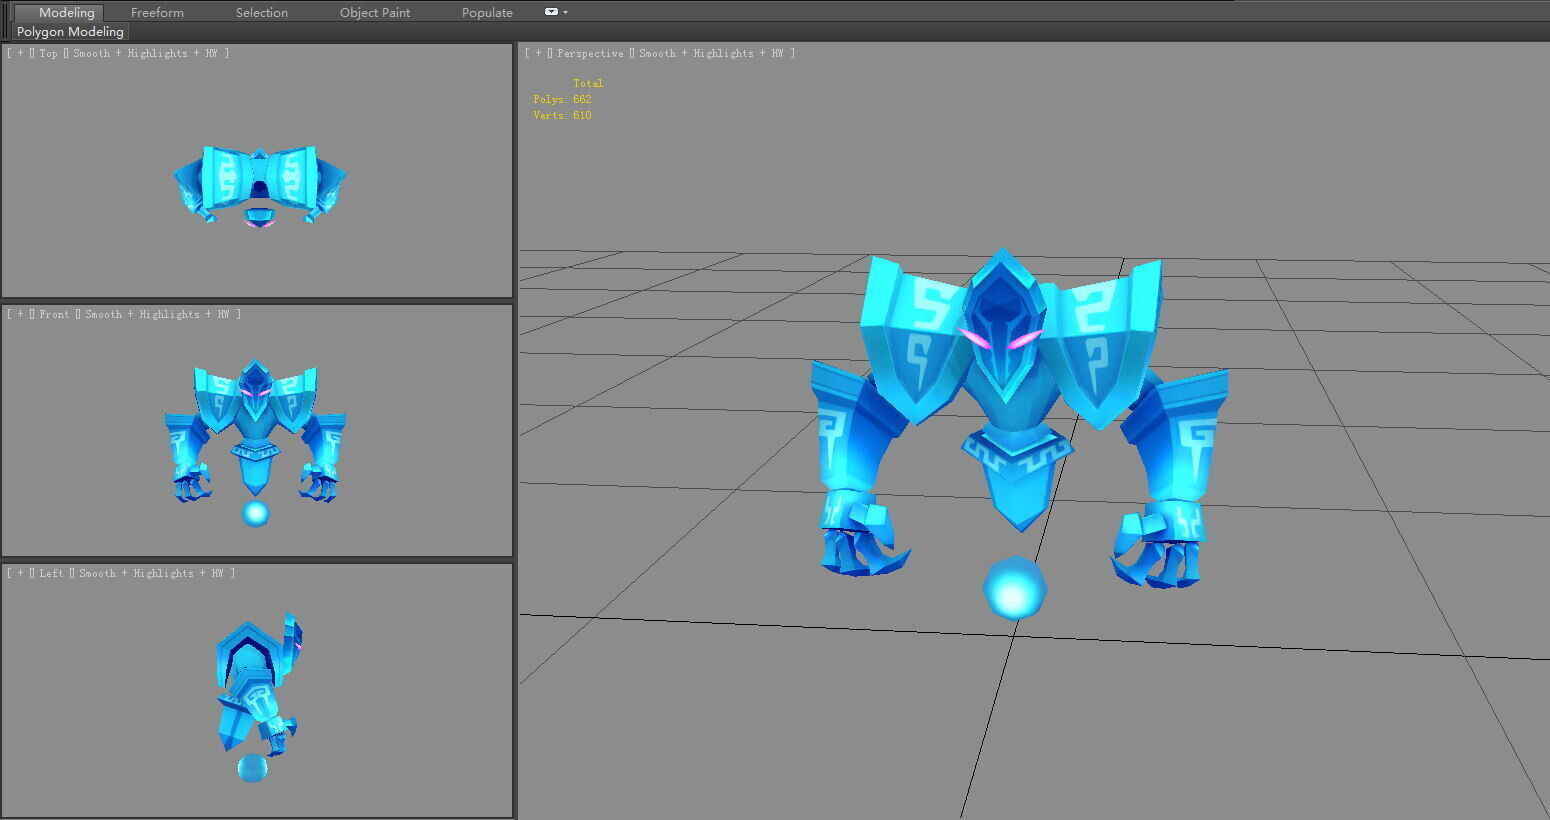This screenshot has height=820, width=1550.
Task: Open the Front viewport Smooth + Highlights menu
Action: point(157,314)
